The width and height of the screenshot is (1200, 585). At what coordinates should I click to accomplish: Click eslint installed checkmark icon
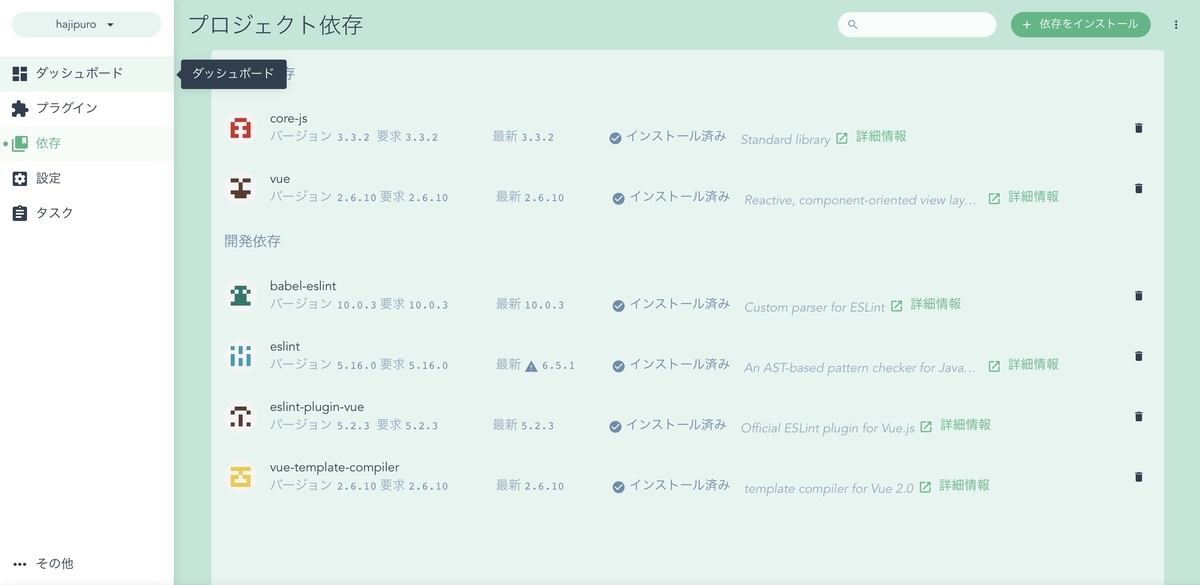coord(619,366)
